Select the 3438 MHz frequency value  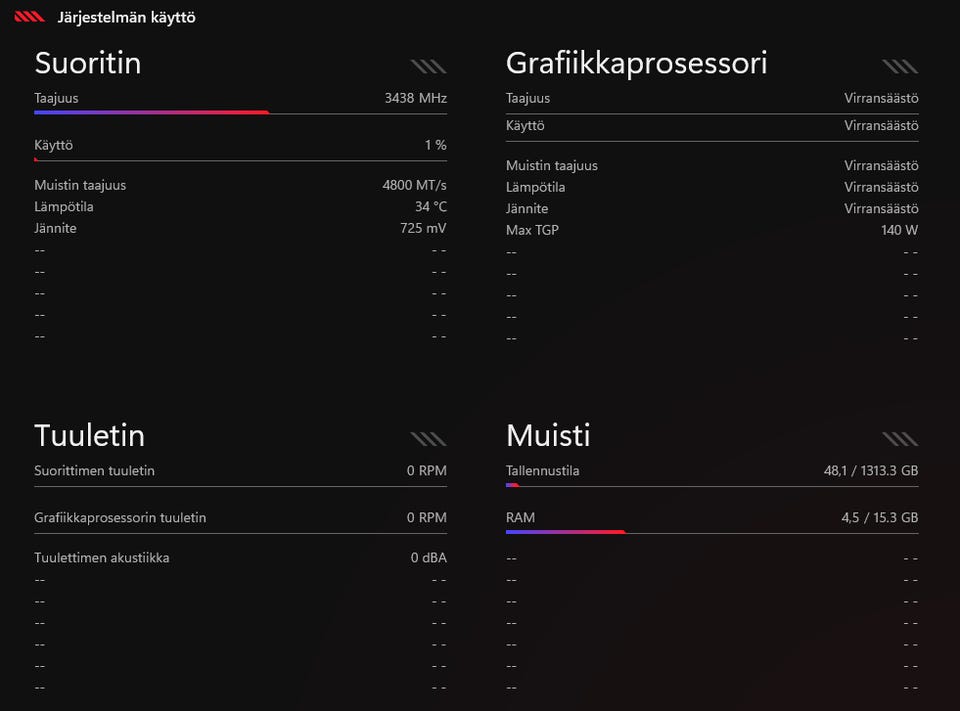(416, 98)
